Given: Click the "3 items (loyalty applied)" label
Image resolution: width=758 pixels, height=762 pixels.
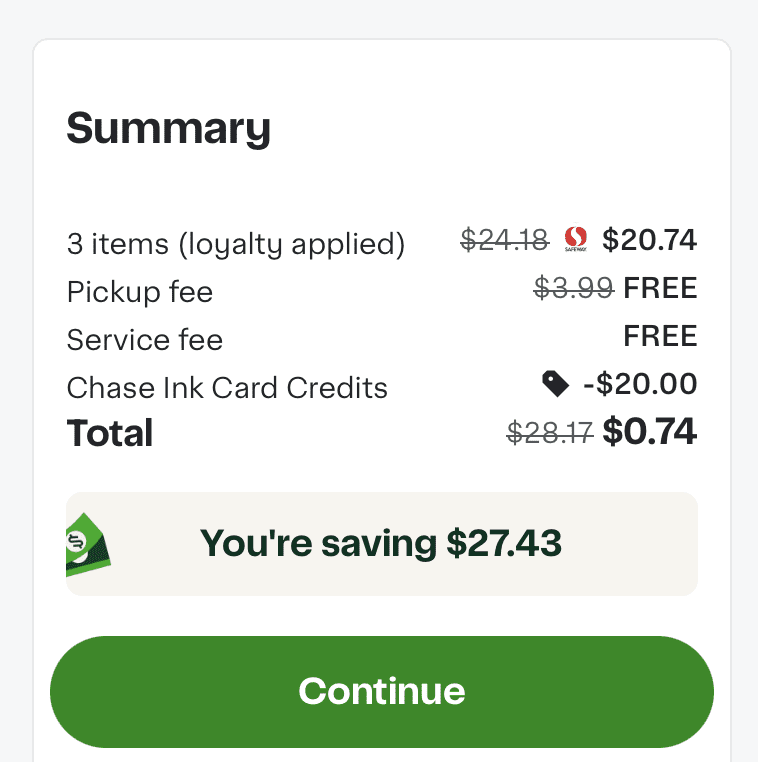Looking at the screenshot, I should click(x=236, y=243).
